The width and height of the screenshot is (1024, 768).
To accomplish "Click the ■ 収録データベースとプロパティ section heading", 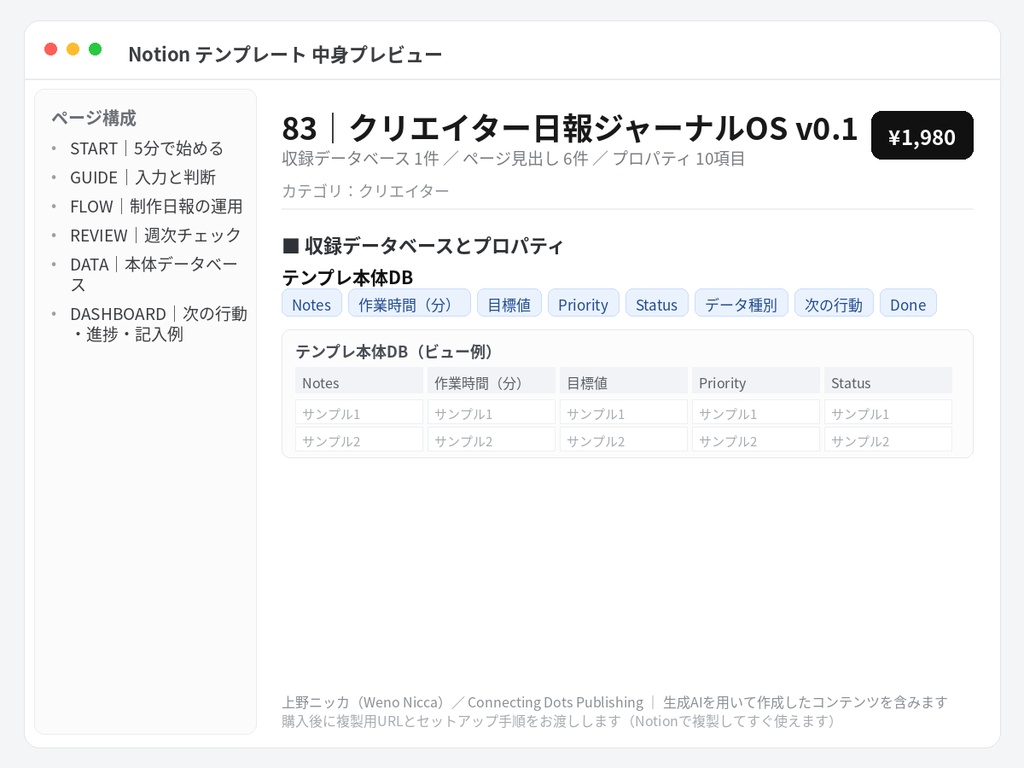I will 423,246.
